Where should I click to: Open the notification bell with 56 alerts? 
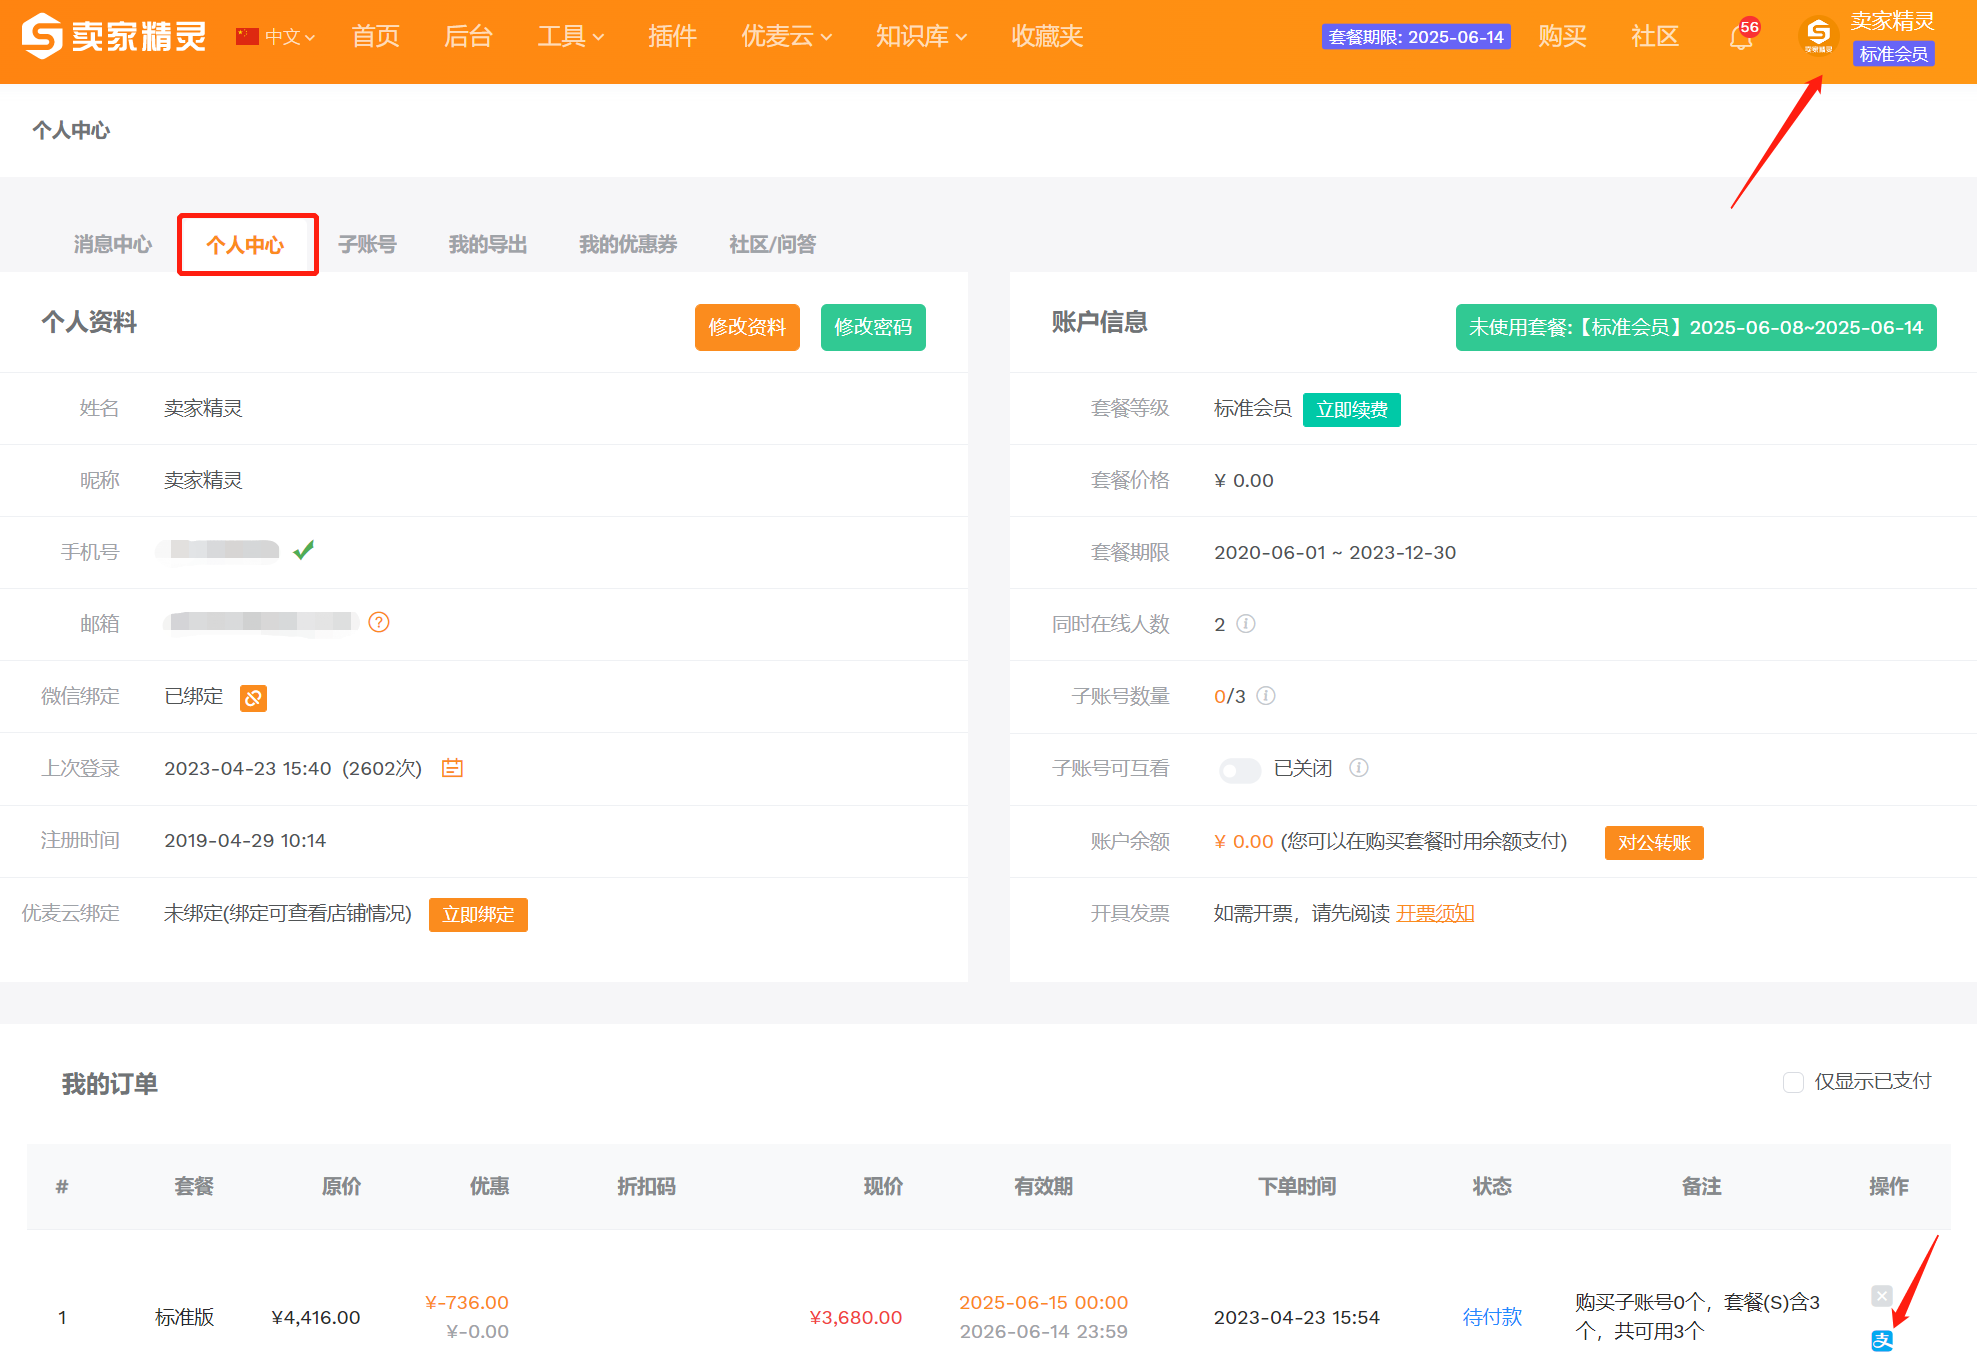pyautogui.click(x=1742, y=37)
